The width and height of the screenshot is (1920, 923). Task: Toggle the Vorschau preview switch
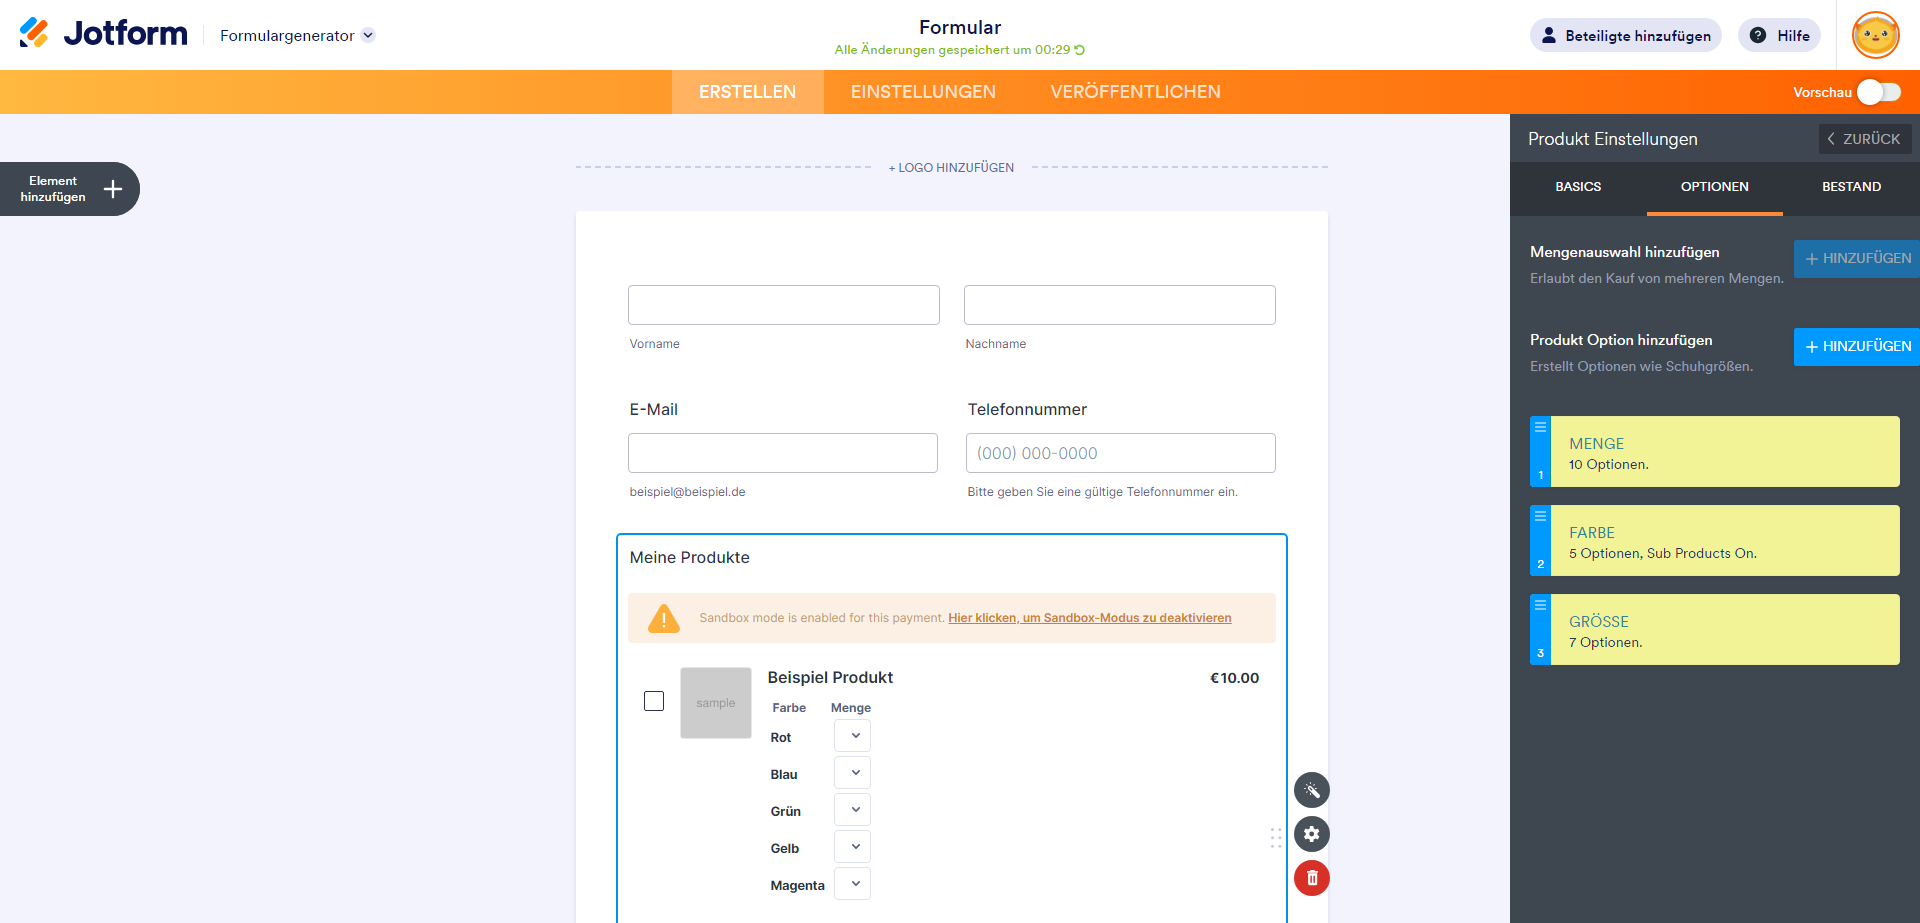click(x=1878, y=92)
